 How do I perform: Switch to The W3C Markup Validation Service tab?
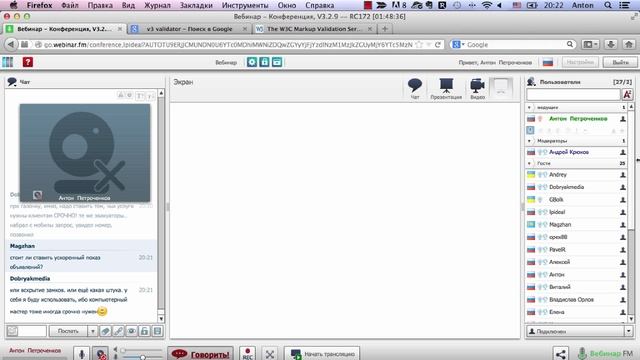click(314, 29)
